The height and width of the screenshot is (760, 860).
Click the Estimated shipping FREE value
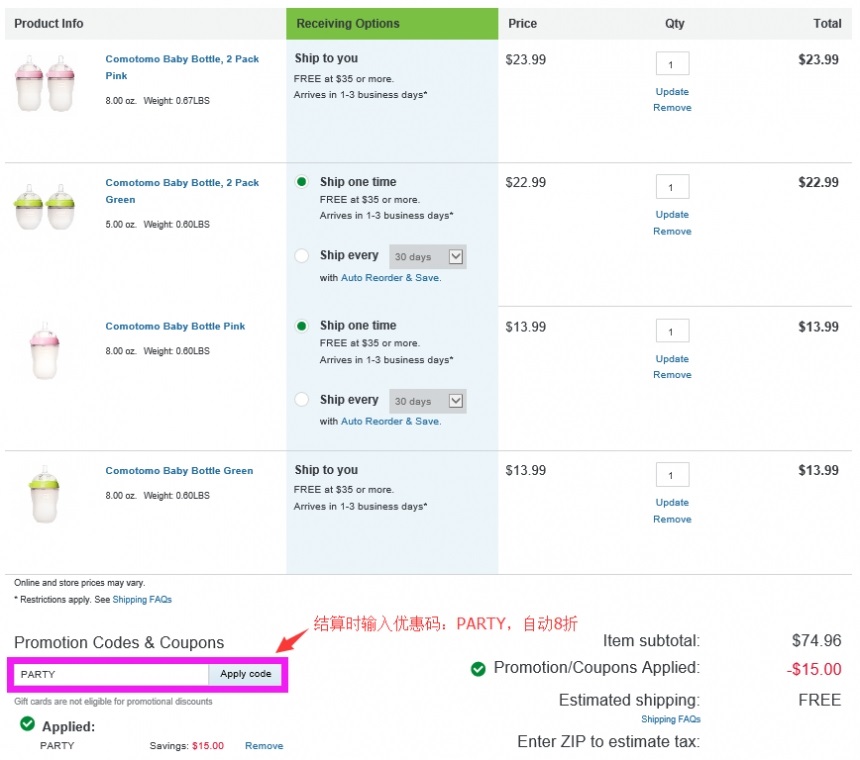click(819, 700)
